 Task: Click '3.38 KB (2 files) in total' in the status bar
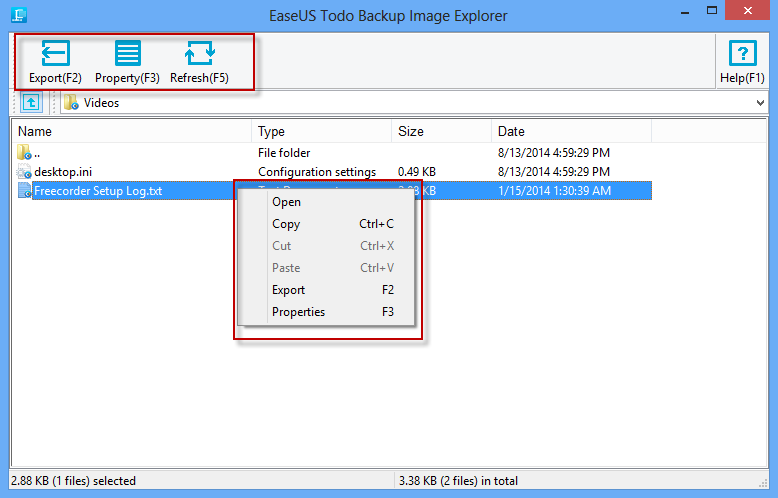[458, 481]
